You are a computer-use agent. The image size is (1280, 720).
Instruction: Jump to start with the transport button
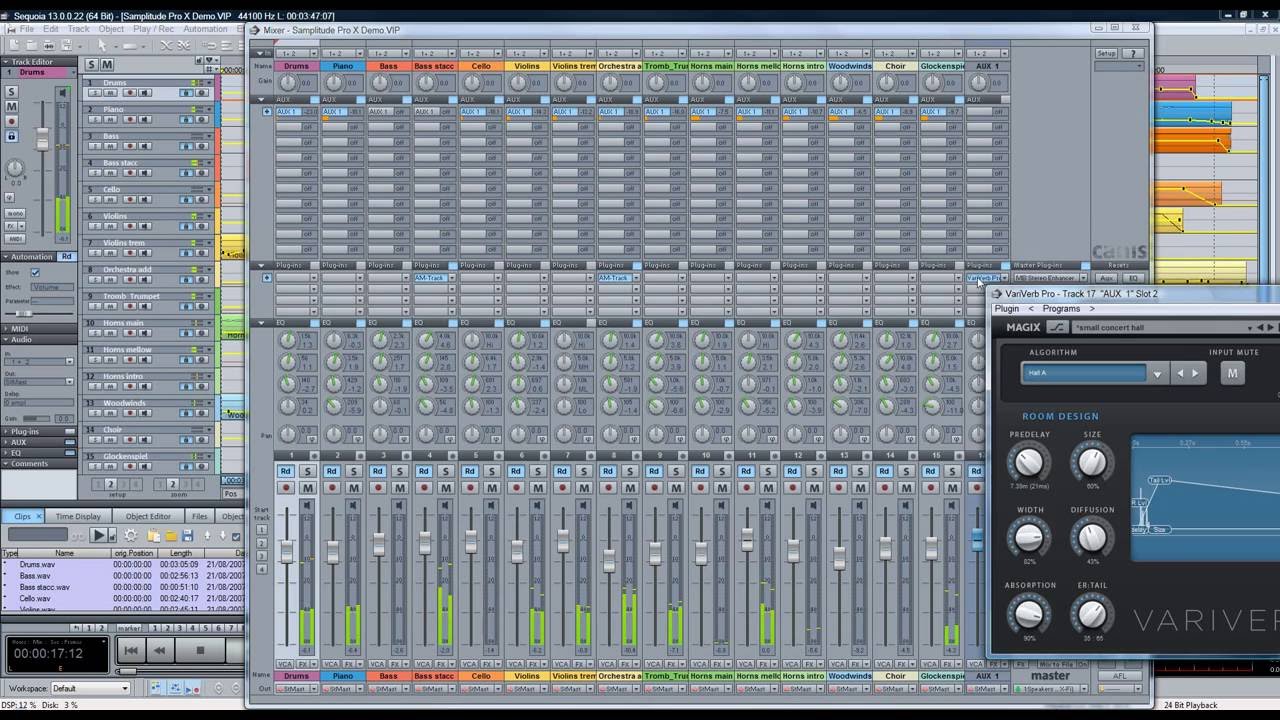130,650
